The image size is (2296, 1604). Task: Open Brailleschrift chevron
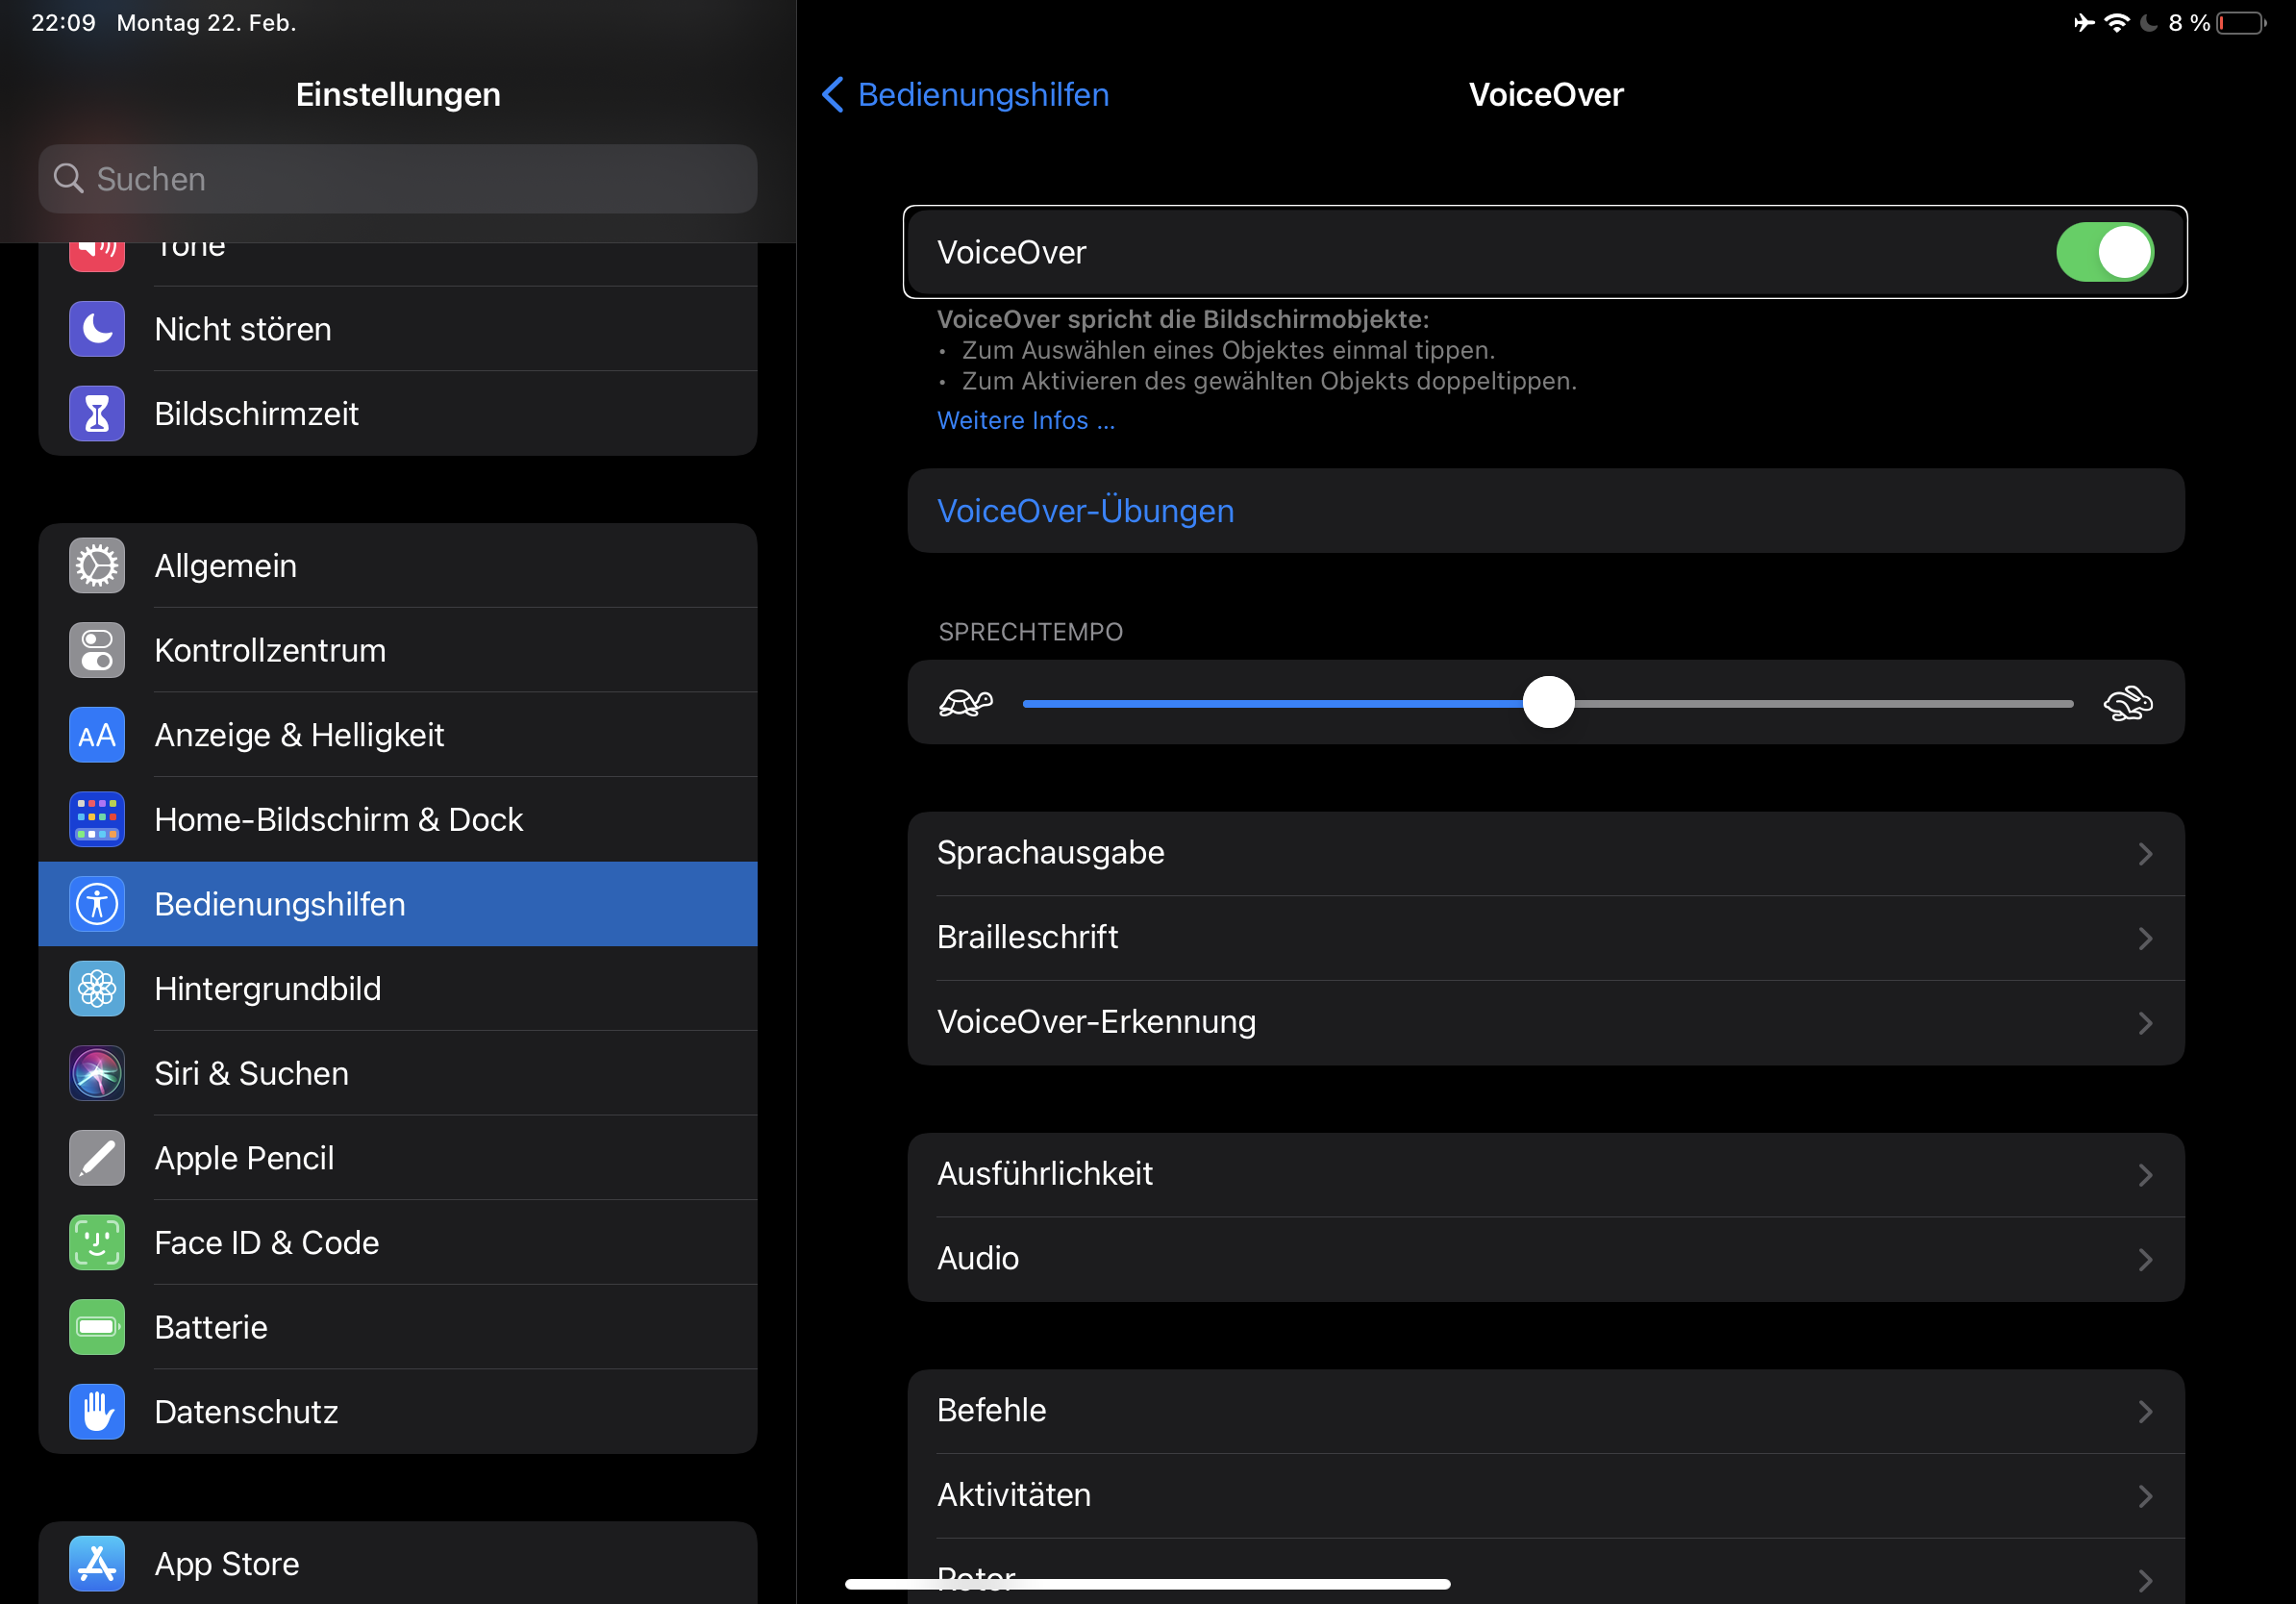pos(2144,938)
